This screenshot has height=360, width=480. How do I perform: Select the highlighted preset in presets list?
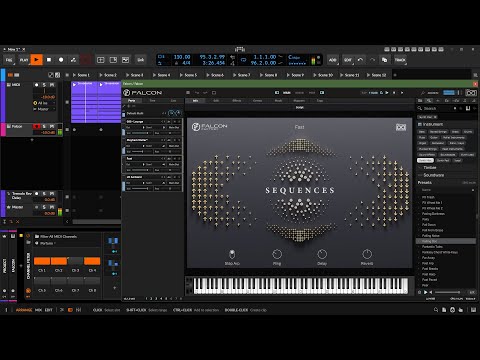coord(446,241)
